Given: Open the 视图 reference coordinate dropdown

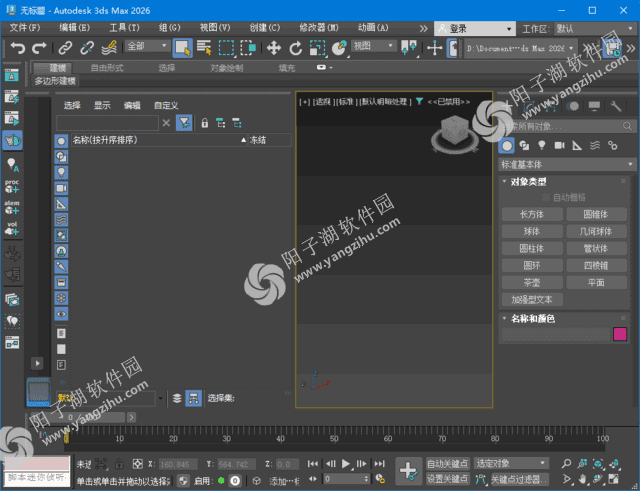Looking at the screenshot, I should click(374, 46).
